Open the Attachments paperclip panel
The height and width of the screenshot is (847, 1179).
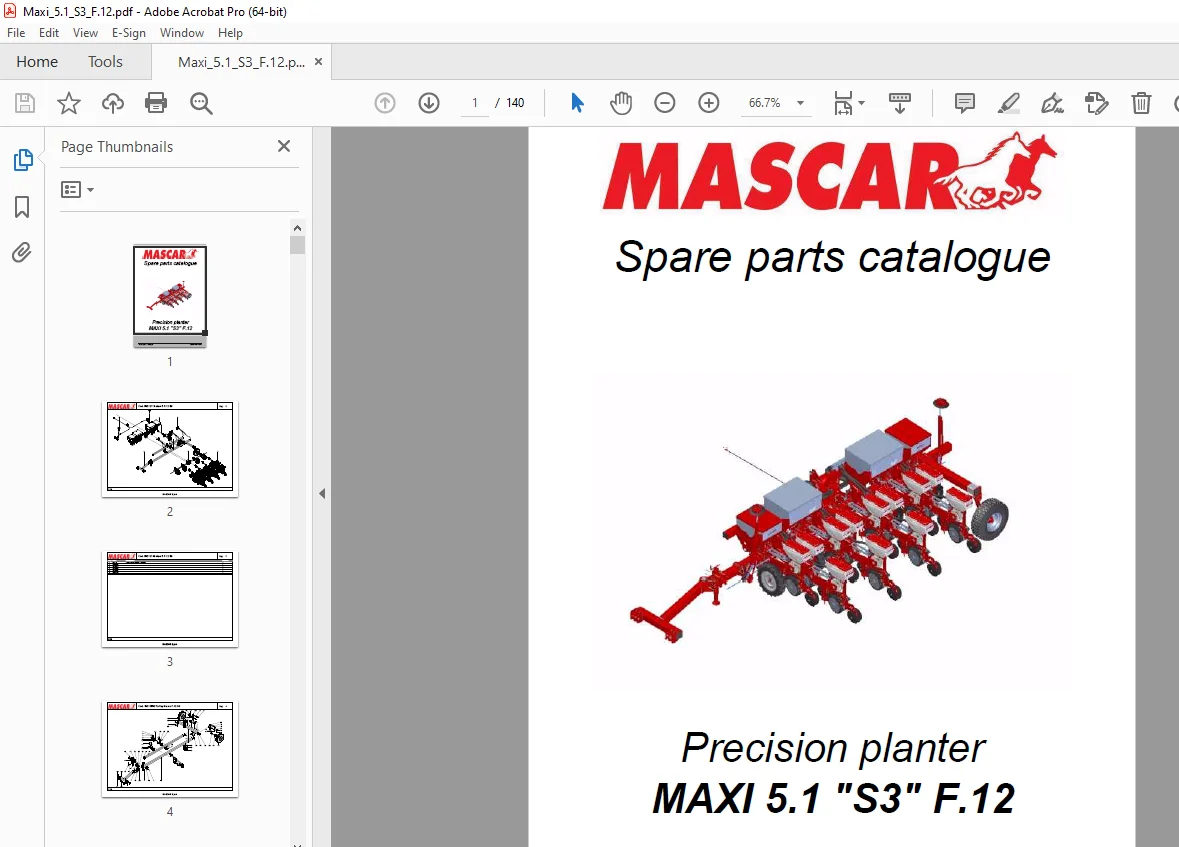coord(22,253)
